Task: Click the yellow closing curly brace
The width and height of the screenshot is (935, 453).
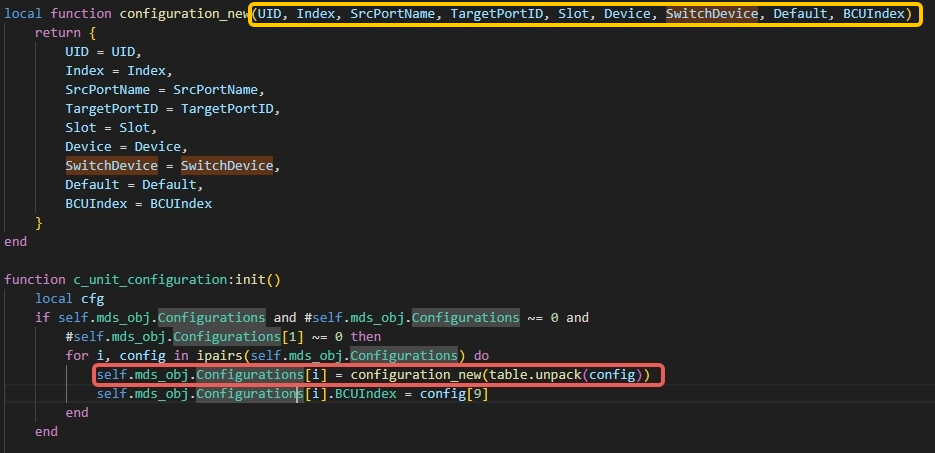Action: (x=40, y=222)
